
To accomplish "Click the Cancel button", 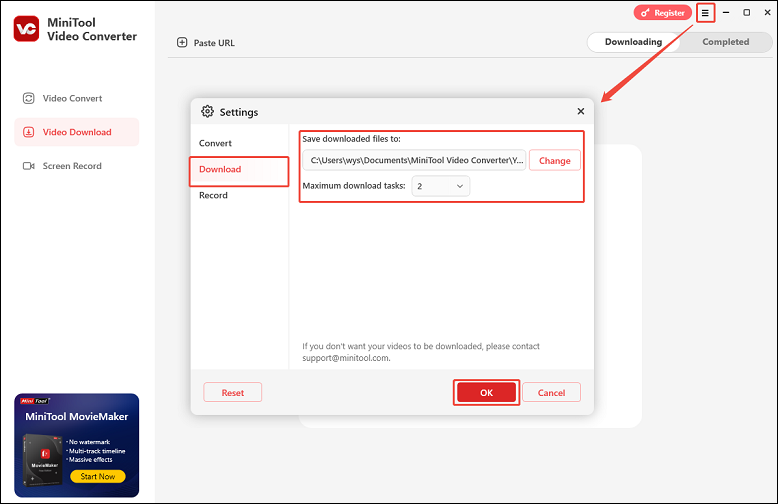I will pyautogui.click(x=551, y=392).
